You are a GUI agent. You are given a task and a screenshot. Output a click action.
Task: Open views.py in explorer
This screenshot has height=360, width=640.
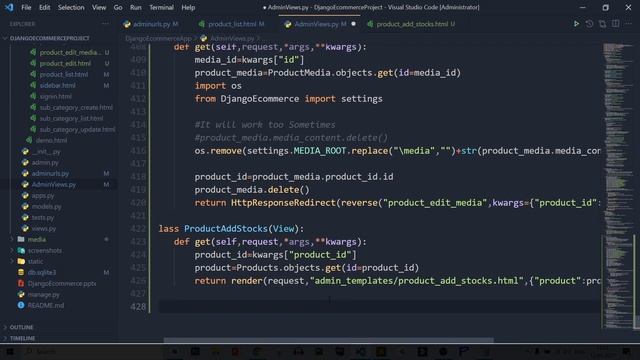point(44,229)
